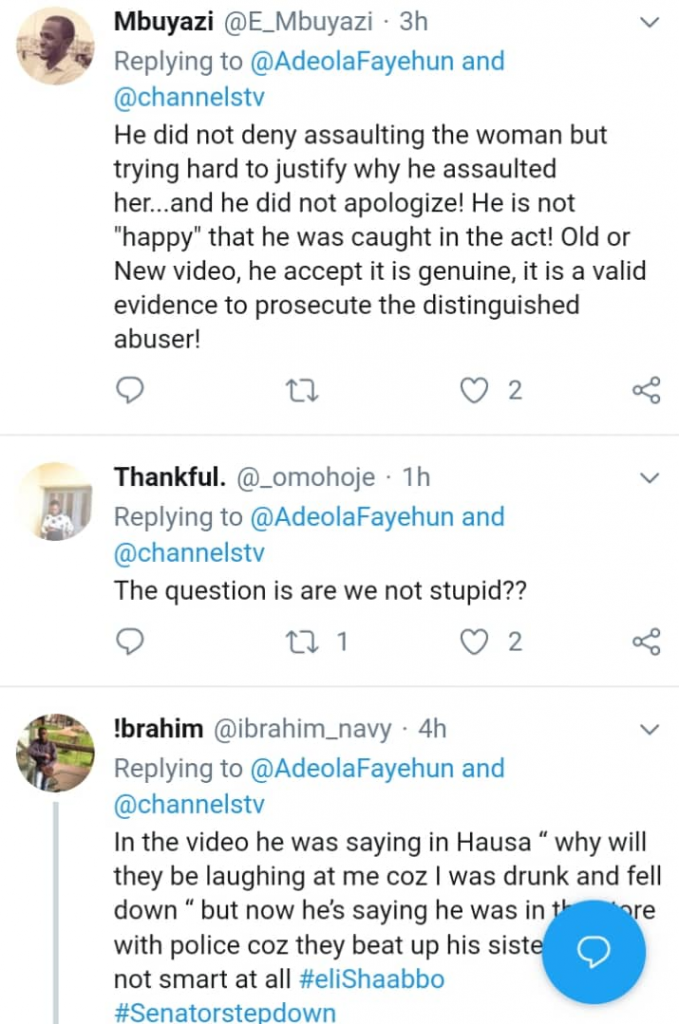Share Thankful's tweet
The height and width of the screenshot is (1024, 679).
point(647,641)
